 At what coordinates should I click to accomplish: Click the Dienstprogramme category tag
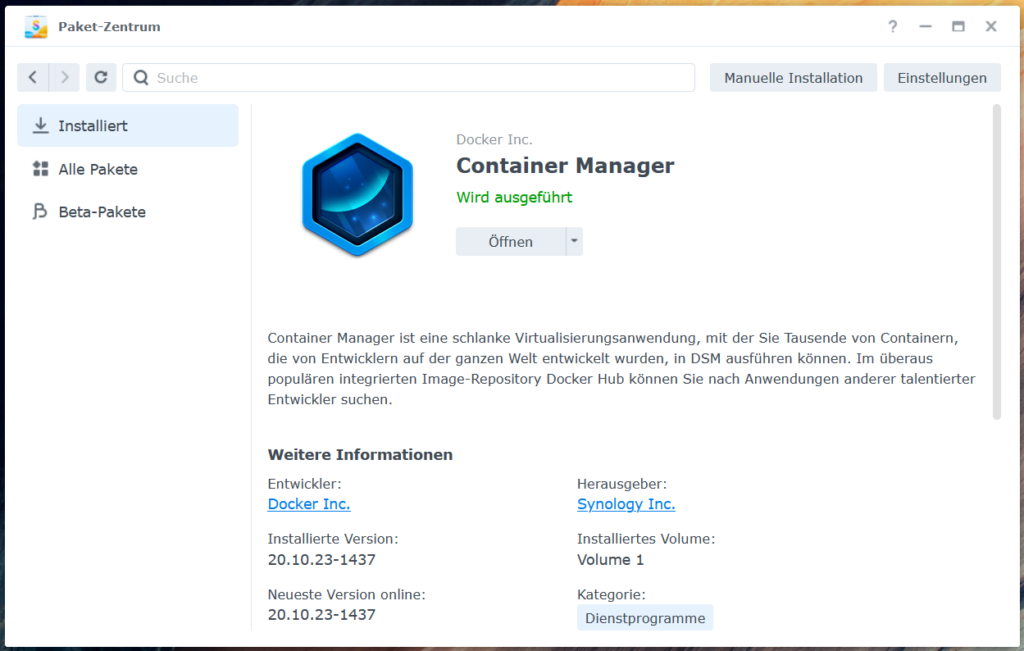[645, 618]
